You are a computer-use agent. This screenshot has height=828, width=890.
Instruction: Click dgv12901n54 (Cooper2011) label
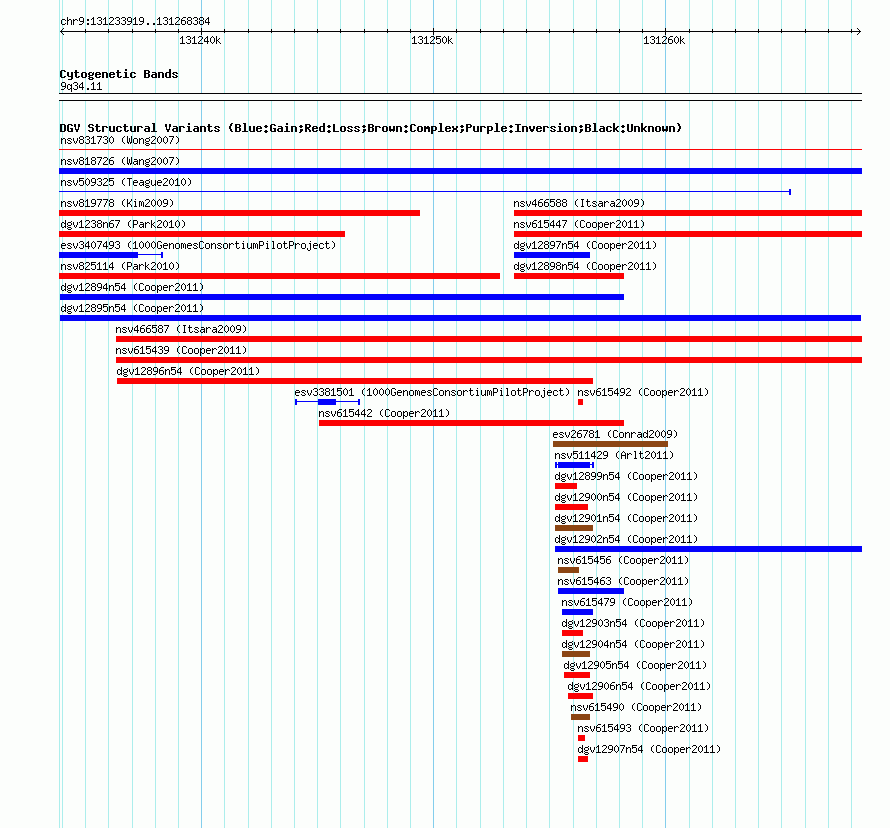626,518
